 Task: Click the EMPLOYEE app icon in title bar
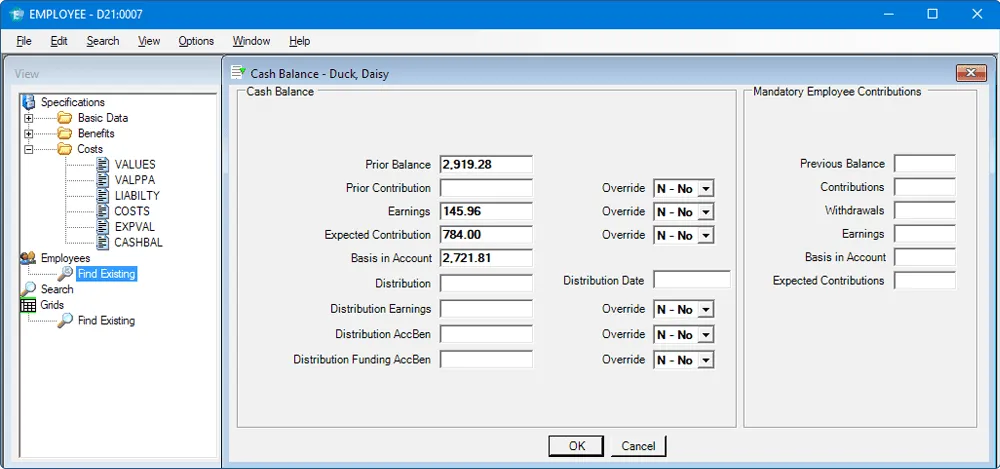point(17,14)
